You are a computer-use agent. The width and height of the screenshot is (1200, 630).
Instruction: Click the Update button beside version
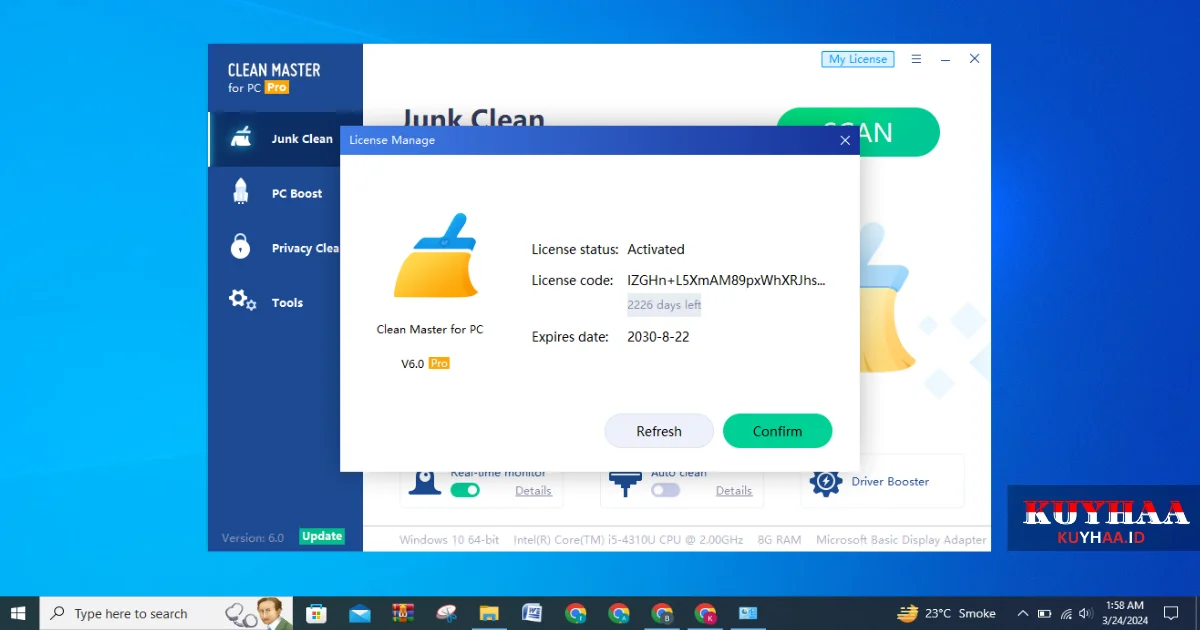(x=322, y=537)
